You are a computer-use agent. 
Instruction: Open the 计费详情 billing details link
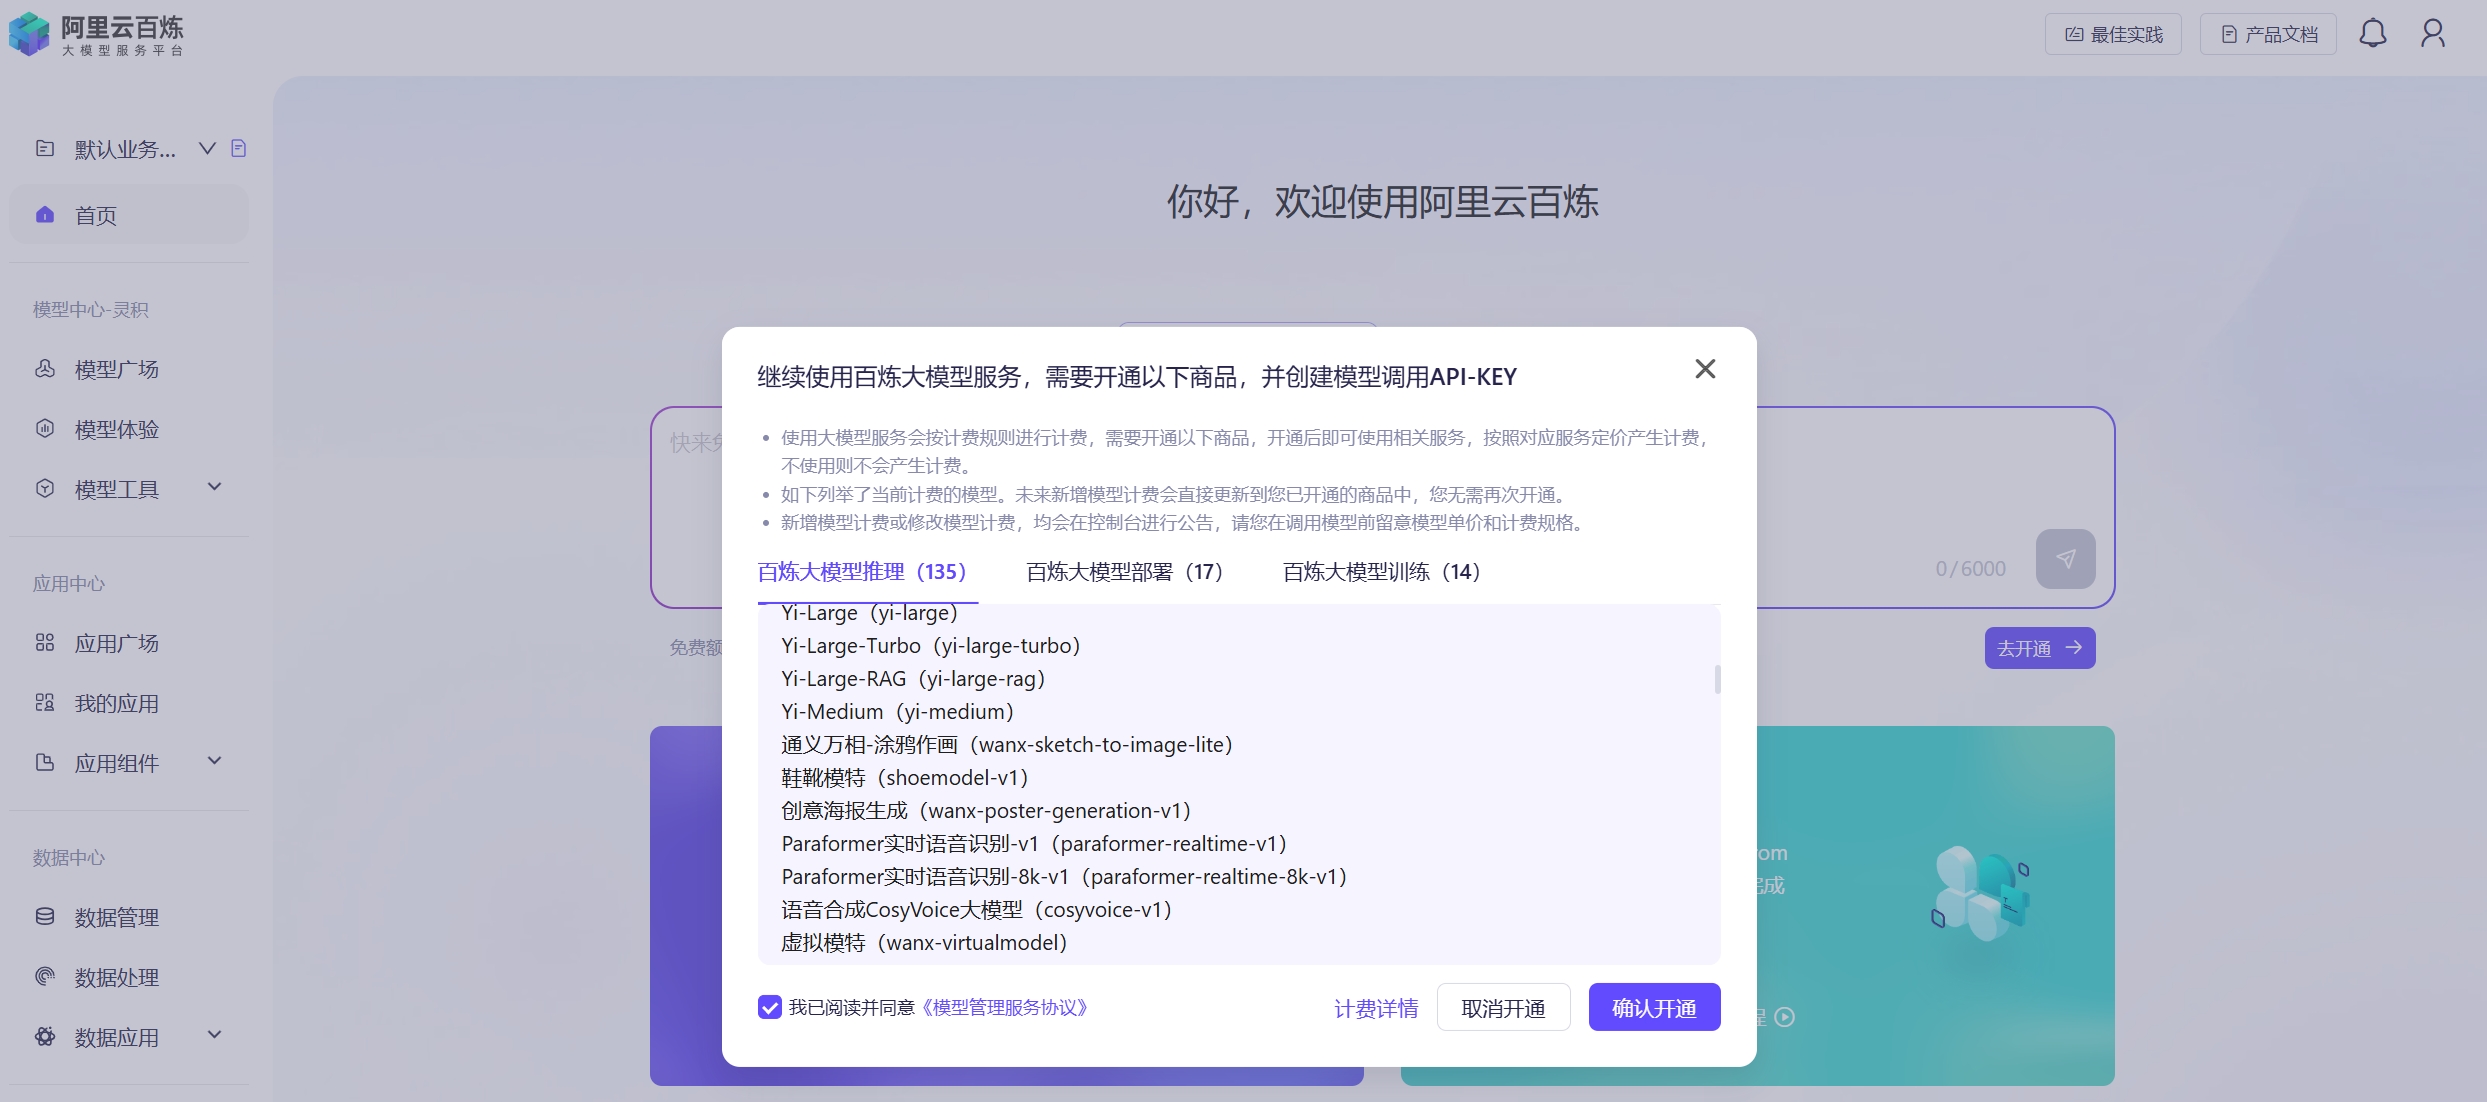point(1376,1008)
